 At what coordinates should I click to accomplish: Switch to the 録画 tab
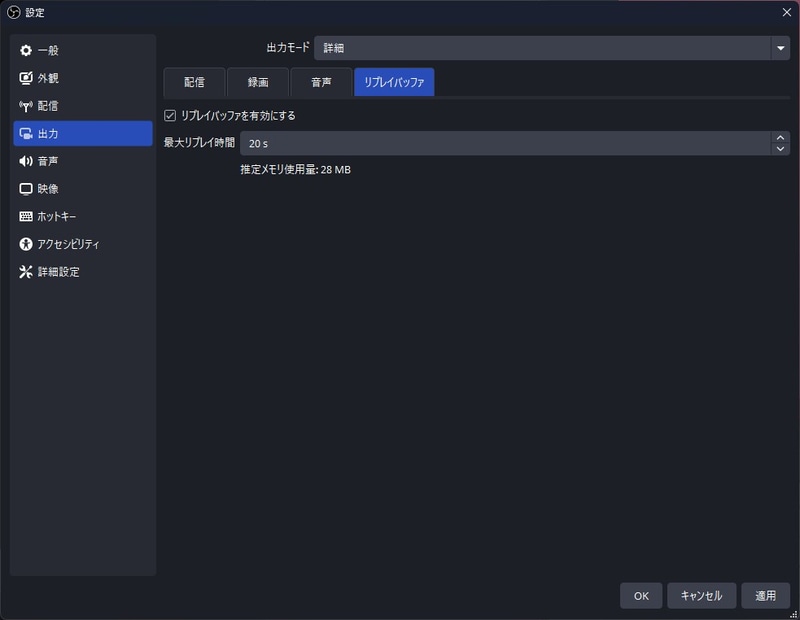257,82
